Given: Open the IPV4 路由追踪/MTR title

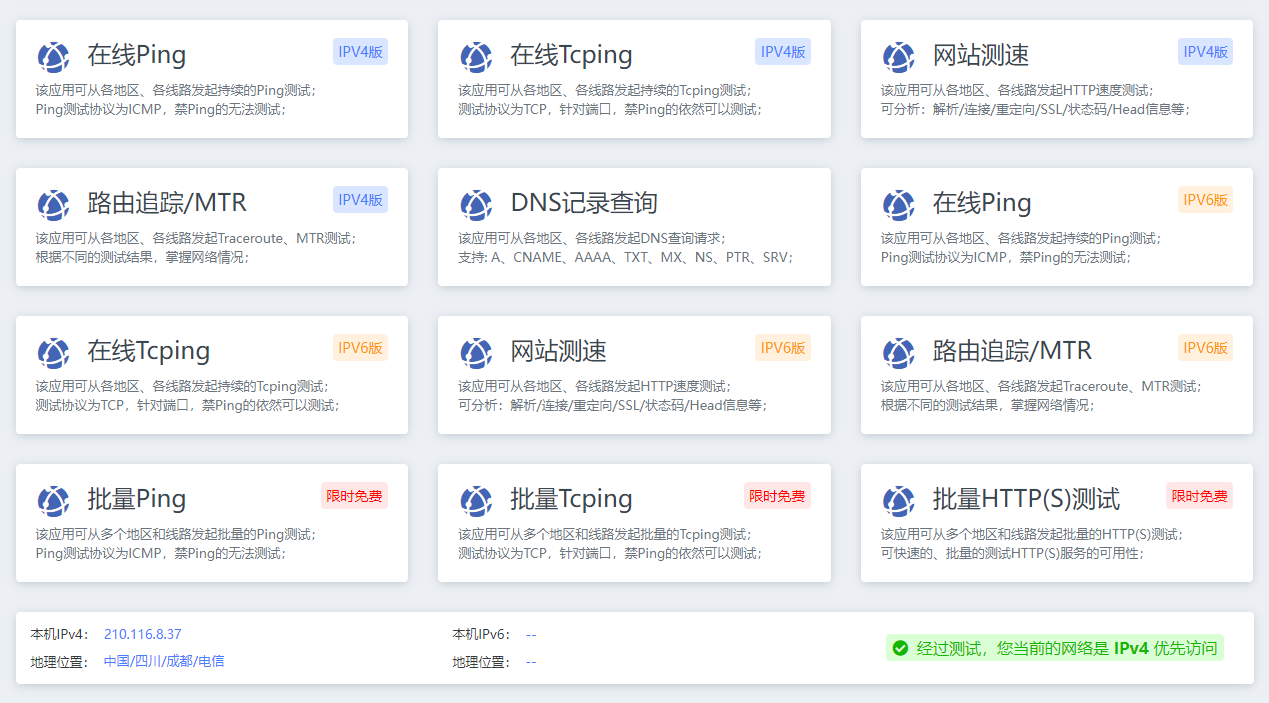Looking at the screenshot, I should click(166, 203).
